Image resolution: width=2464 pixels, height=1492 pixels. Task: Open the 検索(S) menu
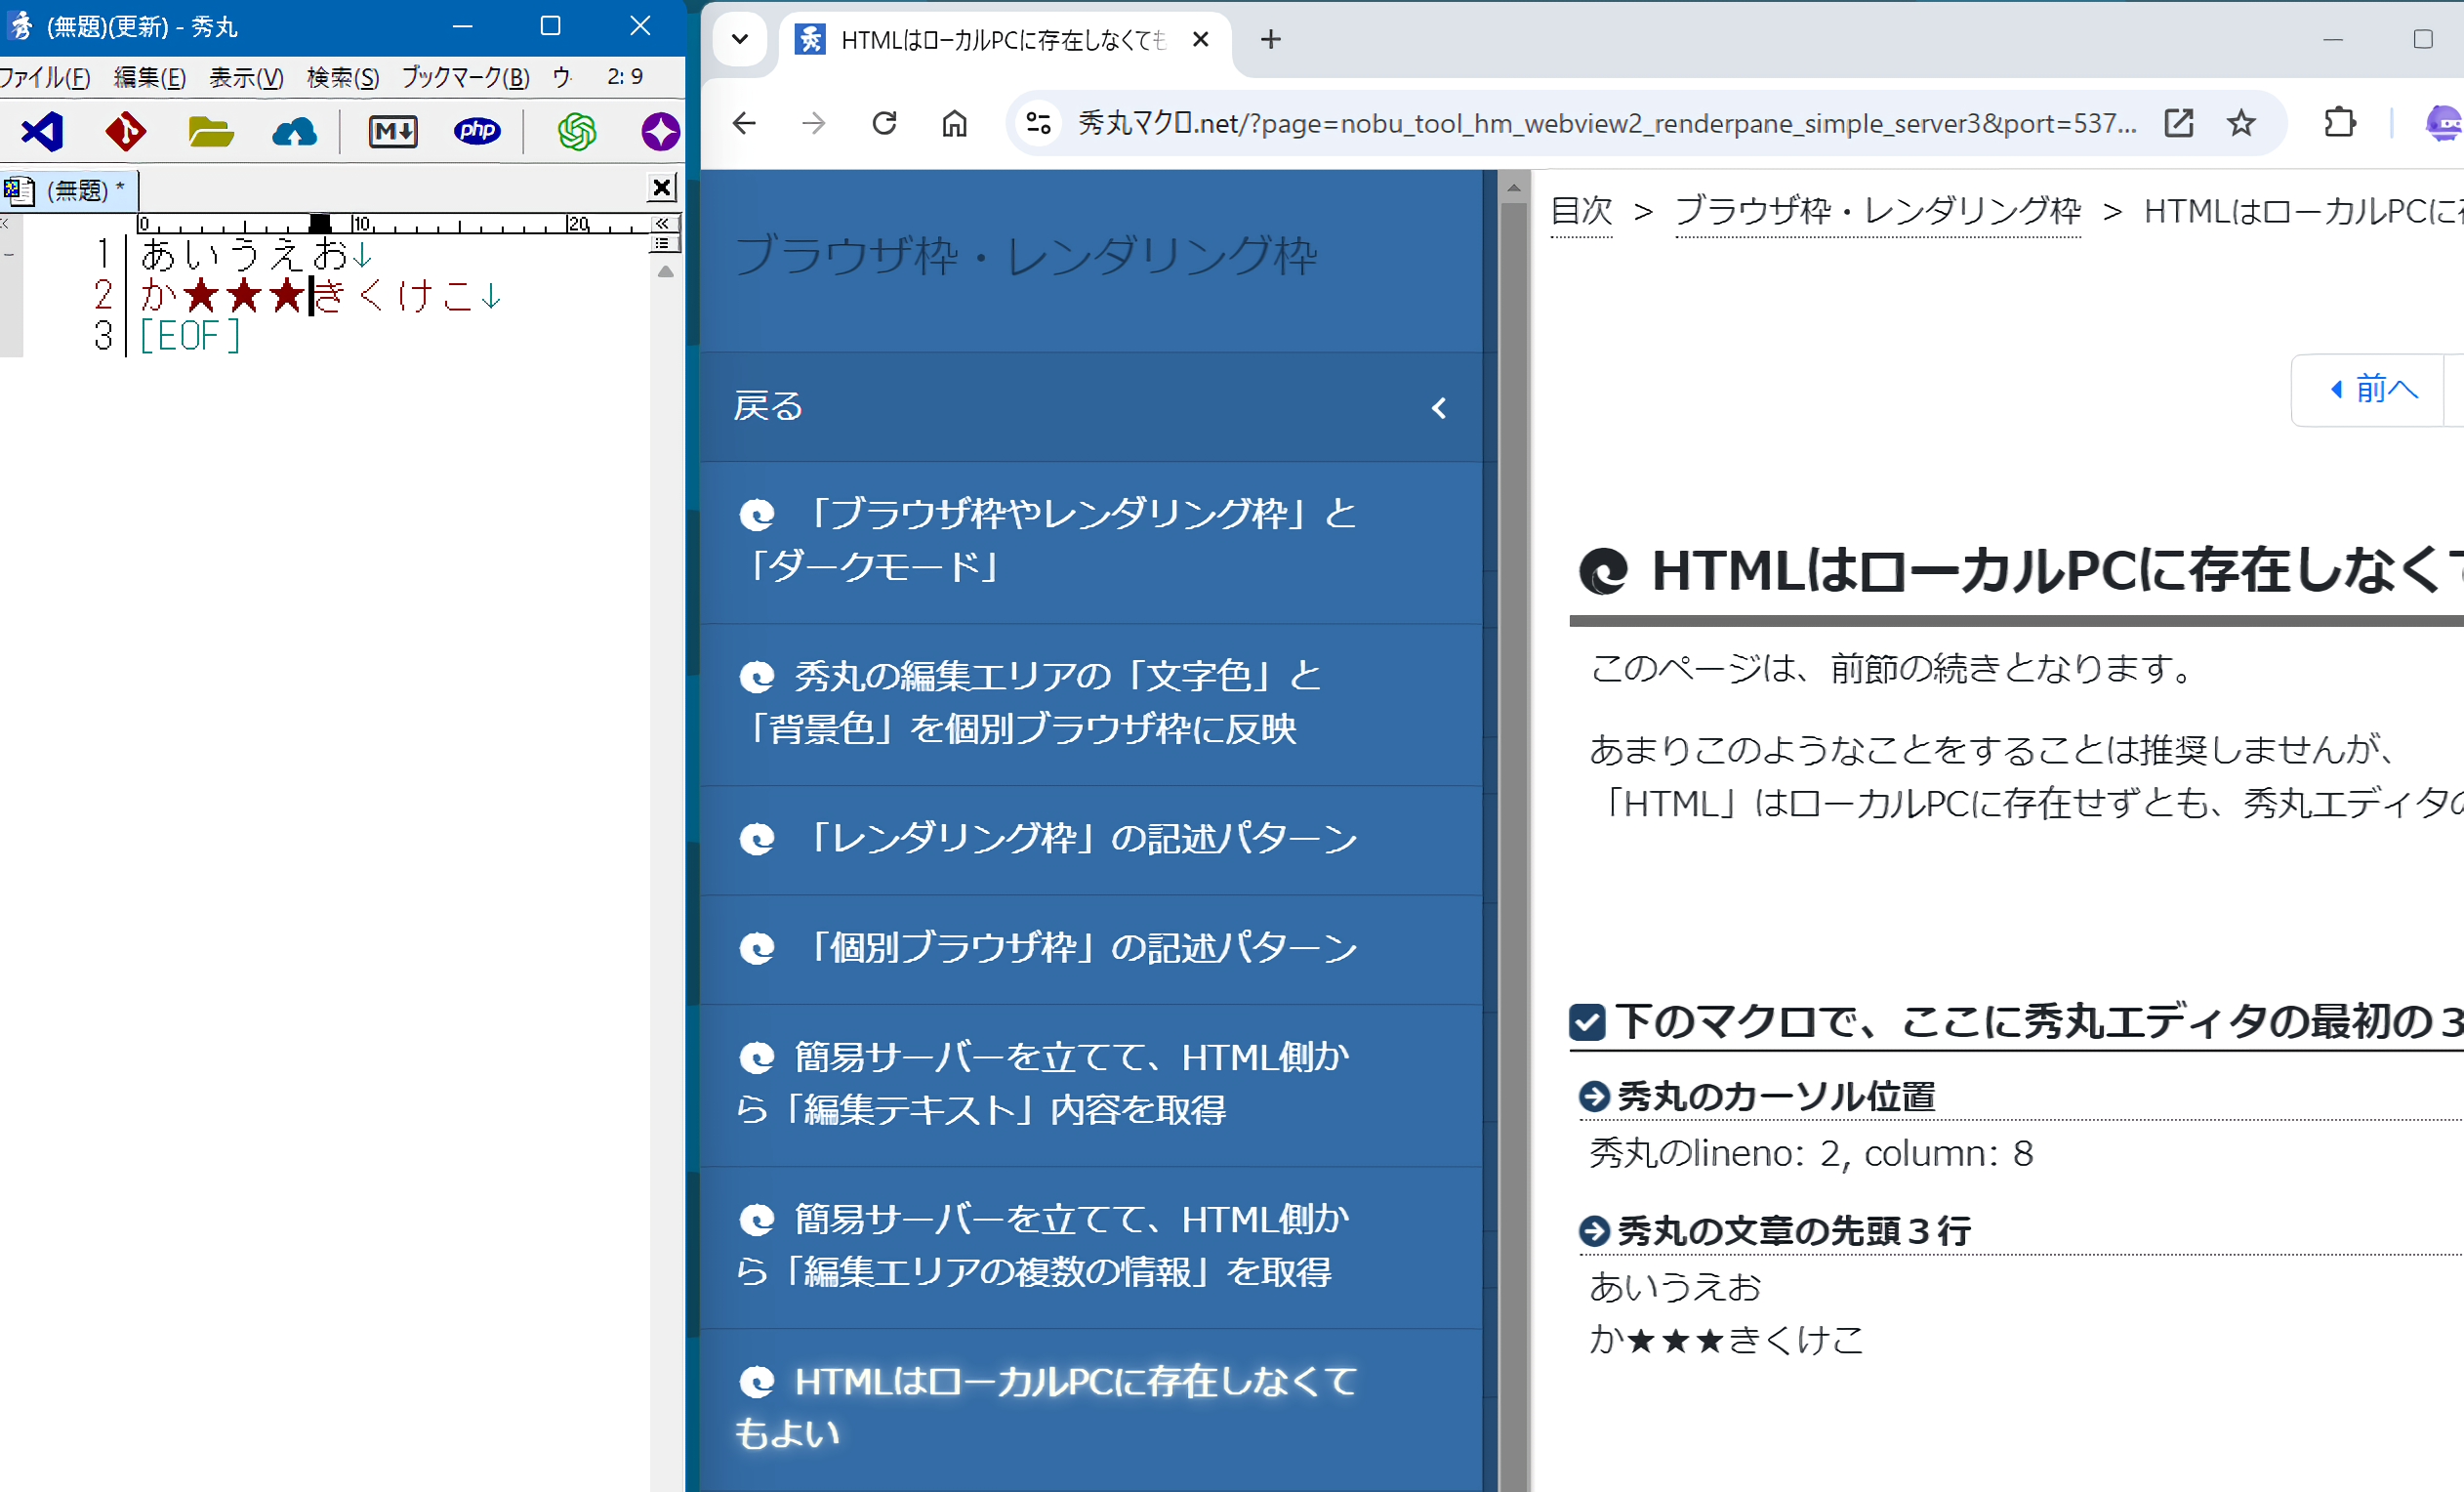tap(342, 77)
